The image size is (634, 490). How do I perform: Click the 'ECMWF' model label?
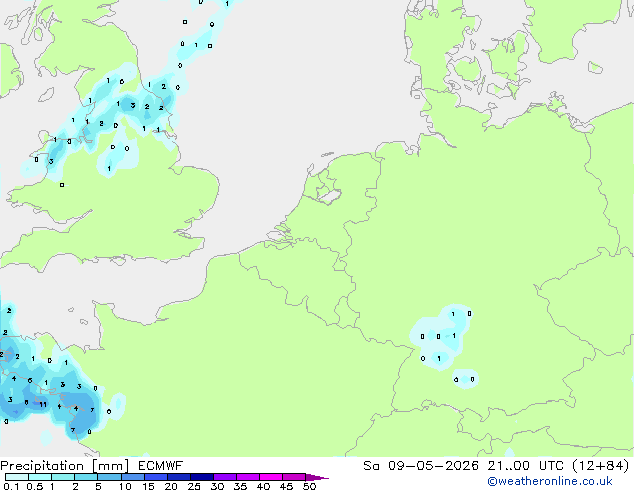(x=161, y=466)
